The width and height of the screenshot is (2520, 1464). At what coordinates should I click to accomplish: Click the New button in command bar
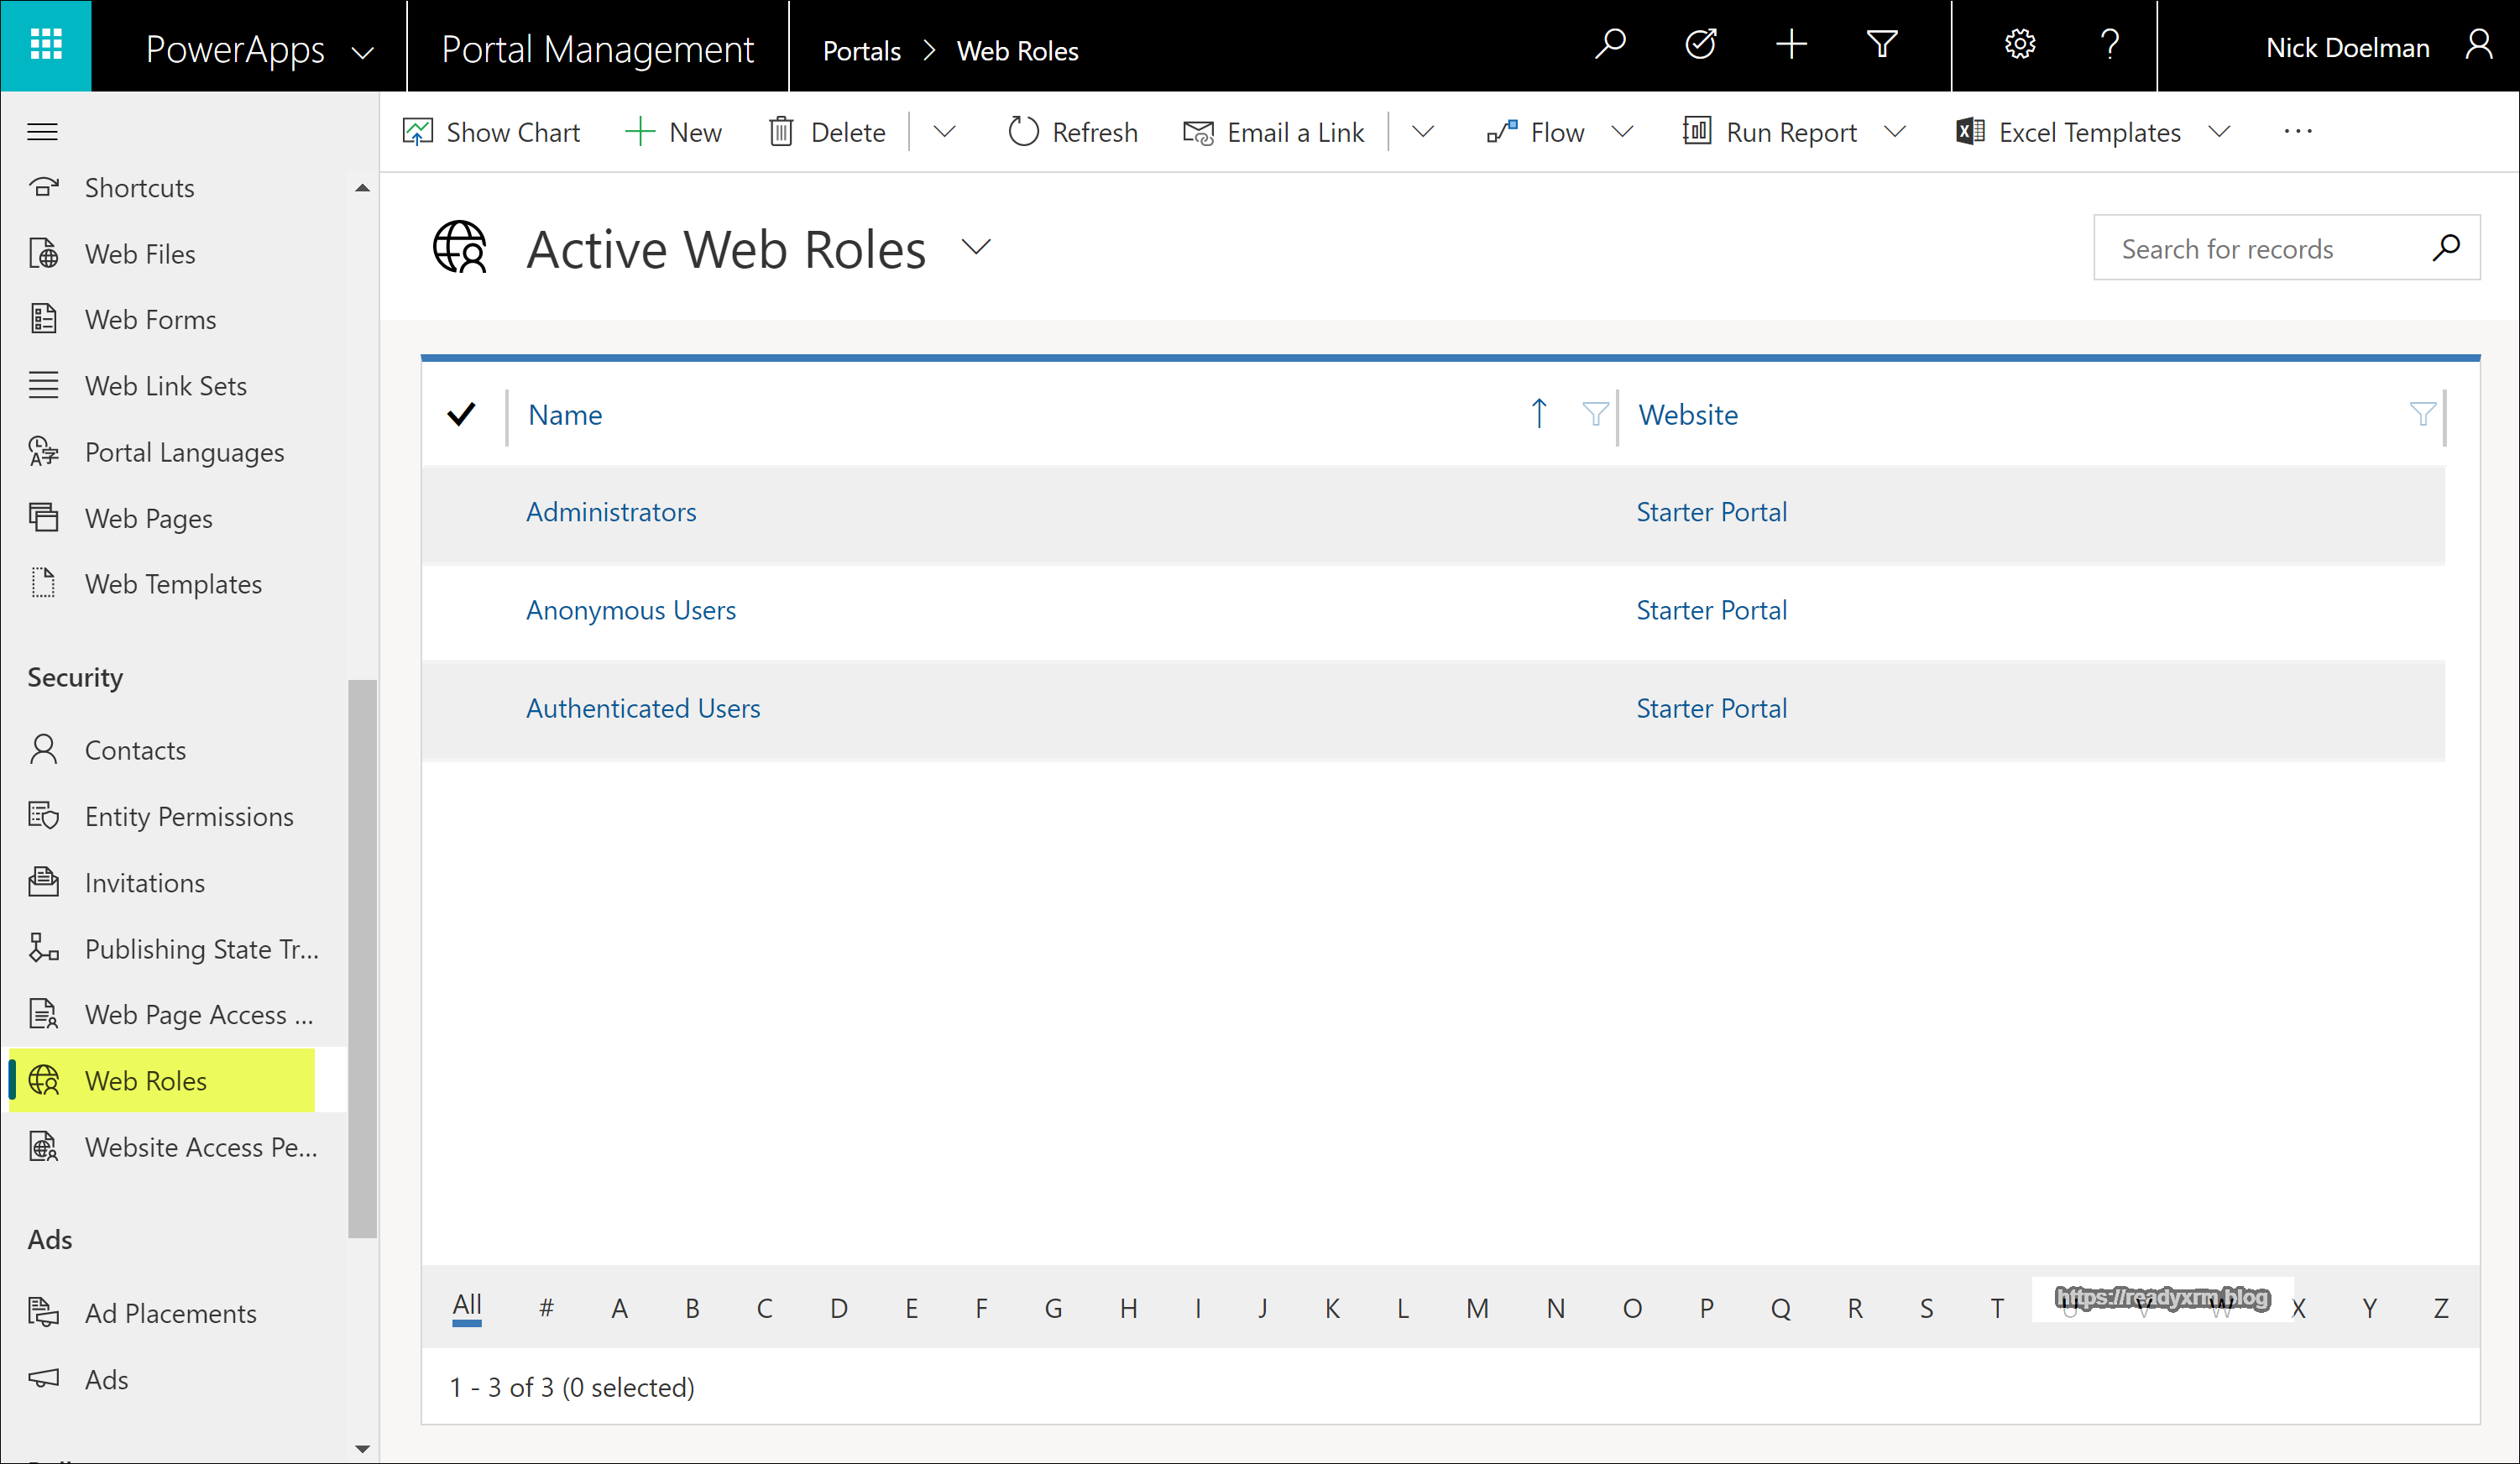tap(673, 132)
